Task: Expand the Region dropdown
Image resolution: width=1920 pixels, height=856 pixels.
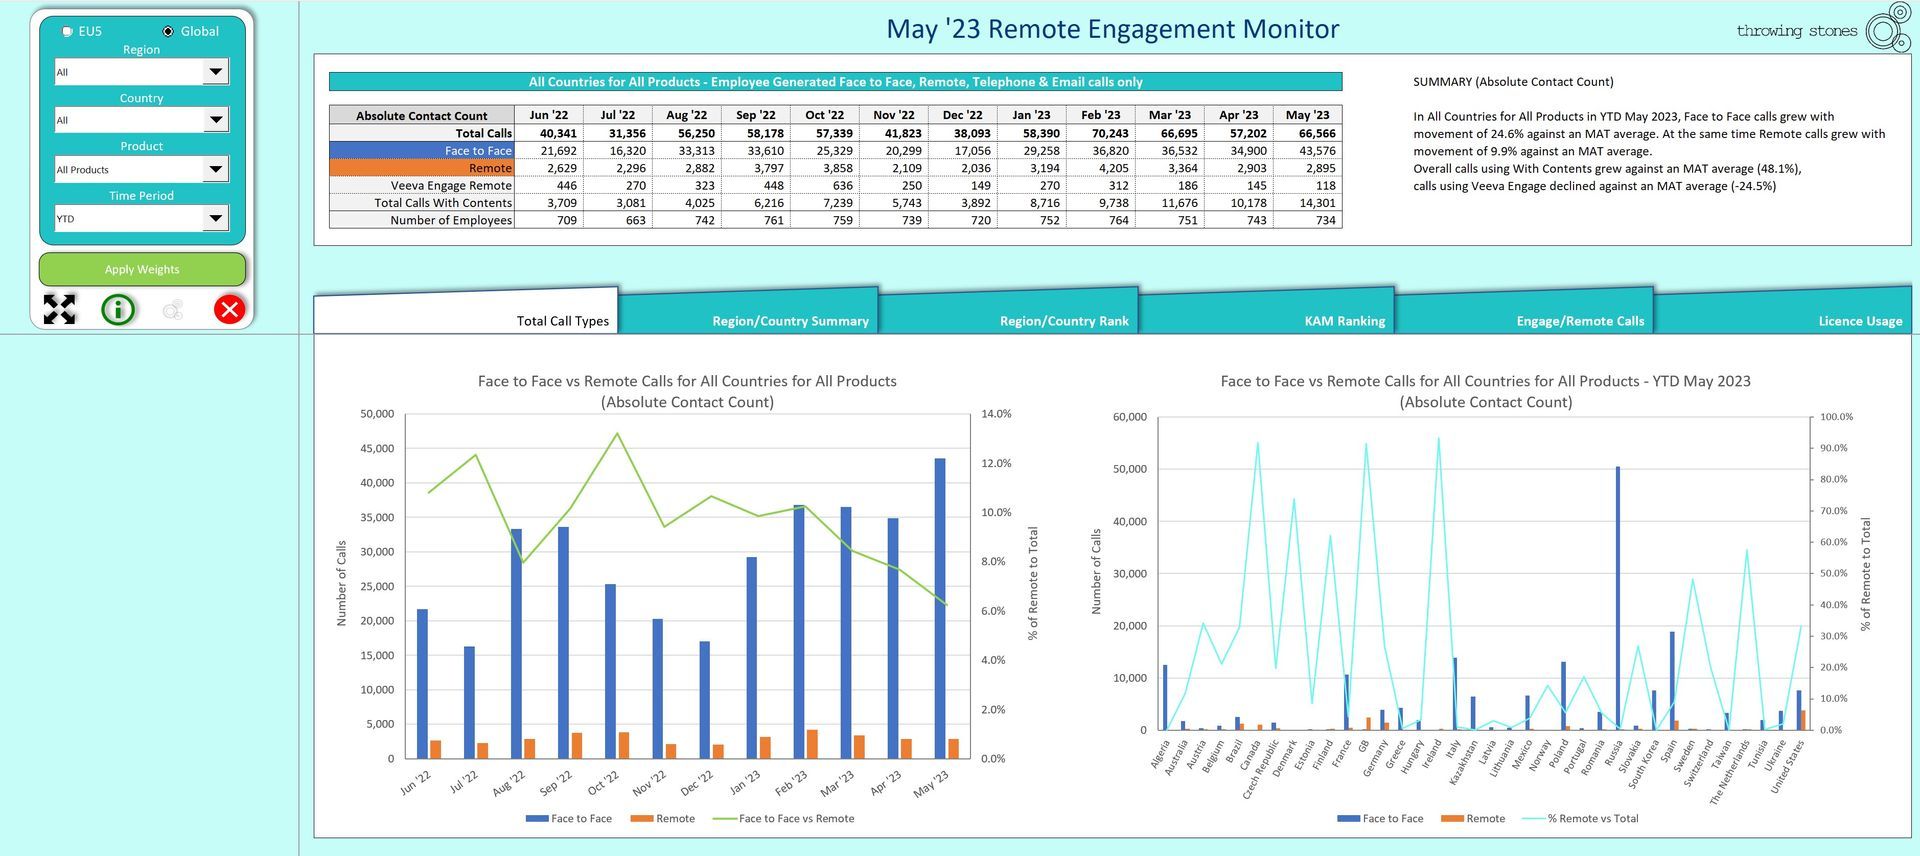Action: coord(215,71)
